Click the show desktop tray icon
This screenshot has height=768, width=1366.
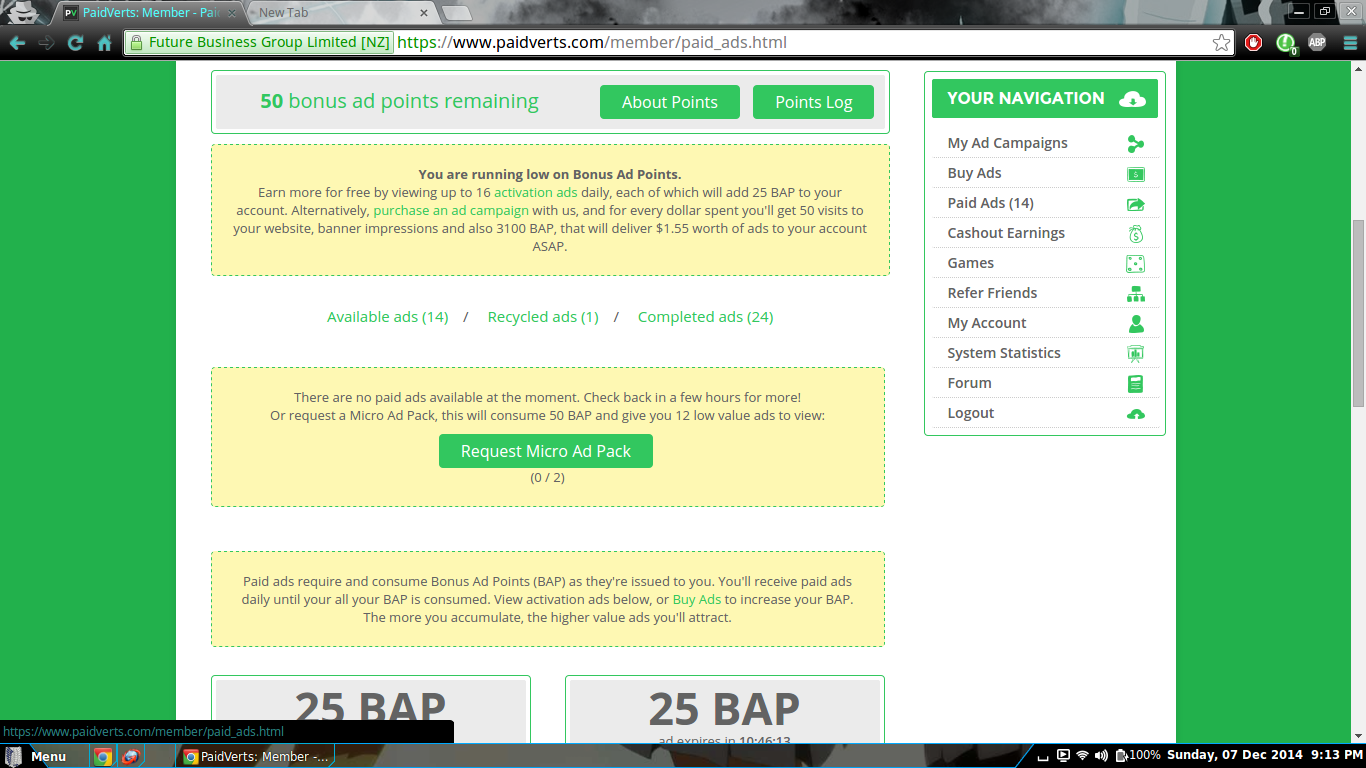click(x=1043, y=757)
